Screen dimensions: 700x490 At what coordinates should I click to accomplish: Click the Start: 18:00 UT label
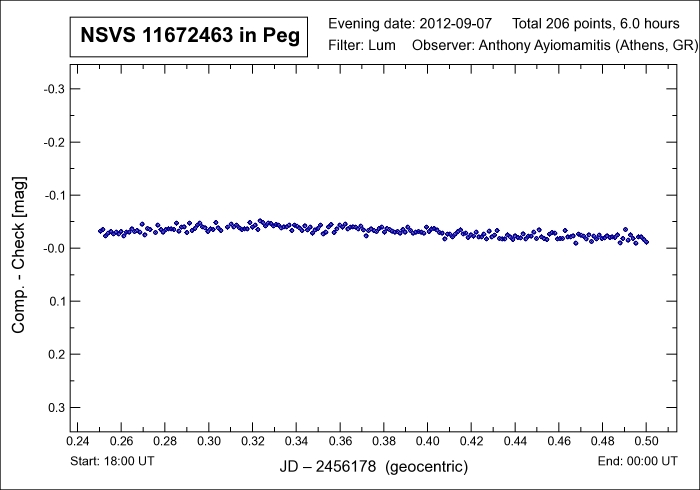point(113,461)
